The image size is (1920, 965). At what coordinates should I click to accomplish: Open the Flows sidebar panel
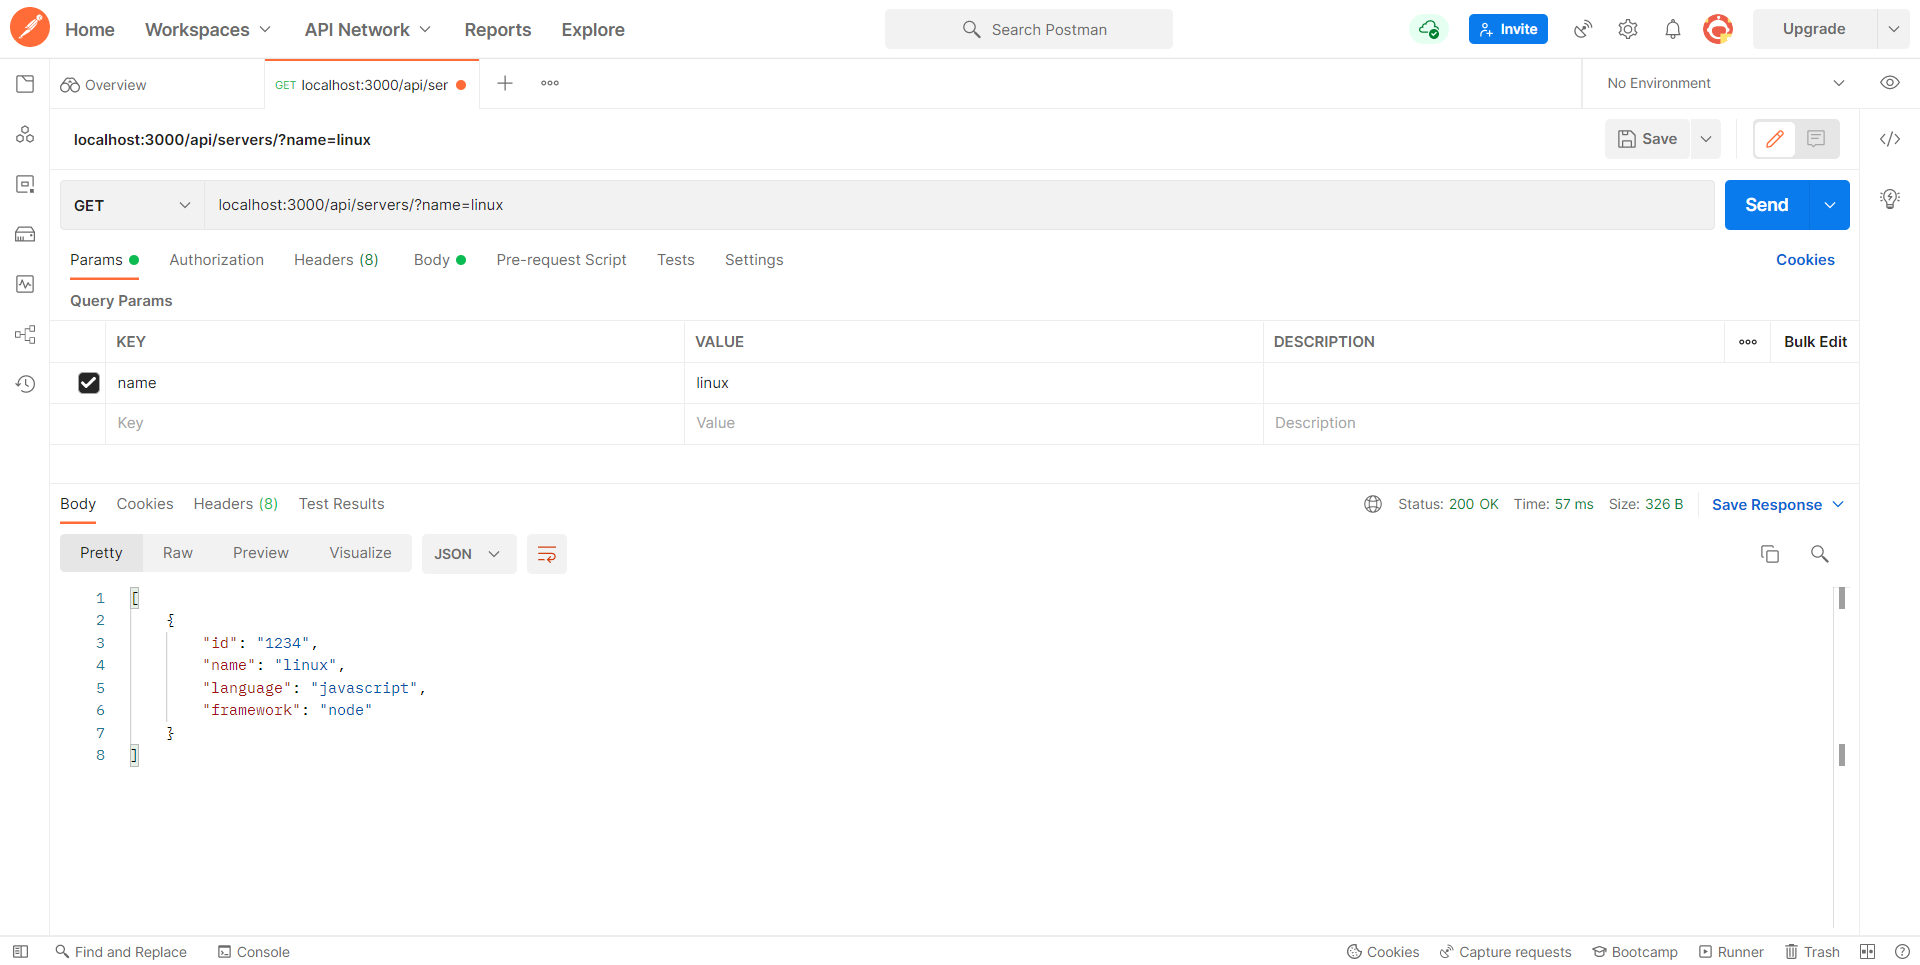(x=25, y=334)
